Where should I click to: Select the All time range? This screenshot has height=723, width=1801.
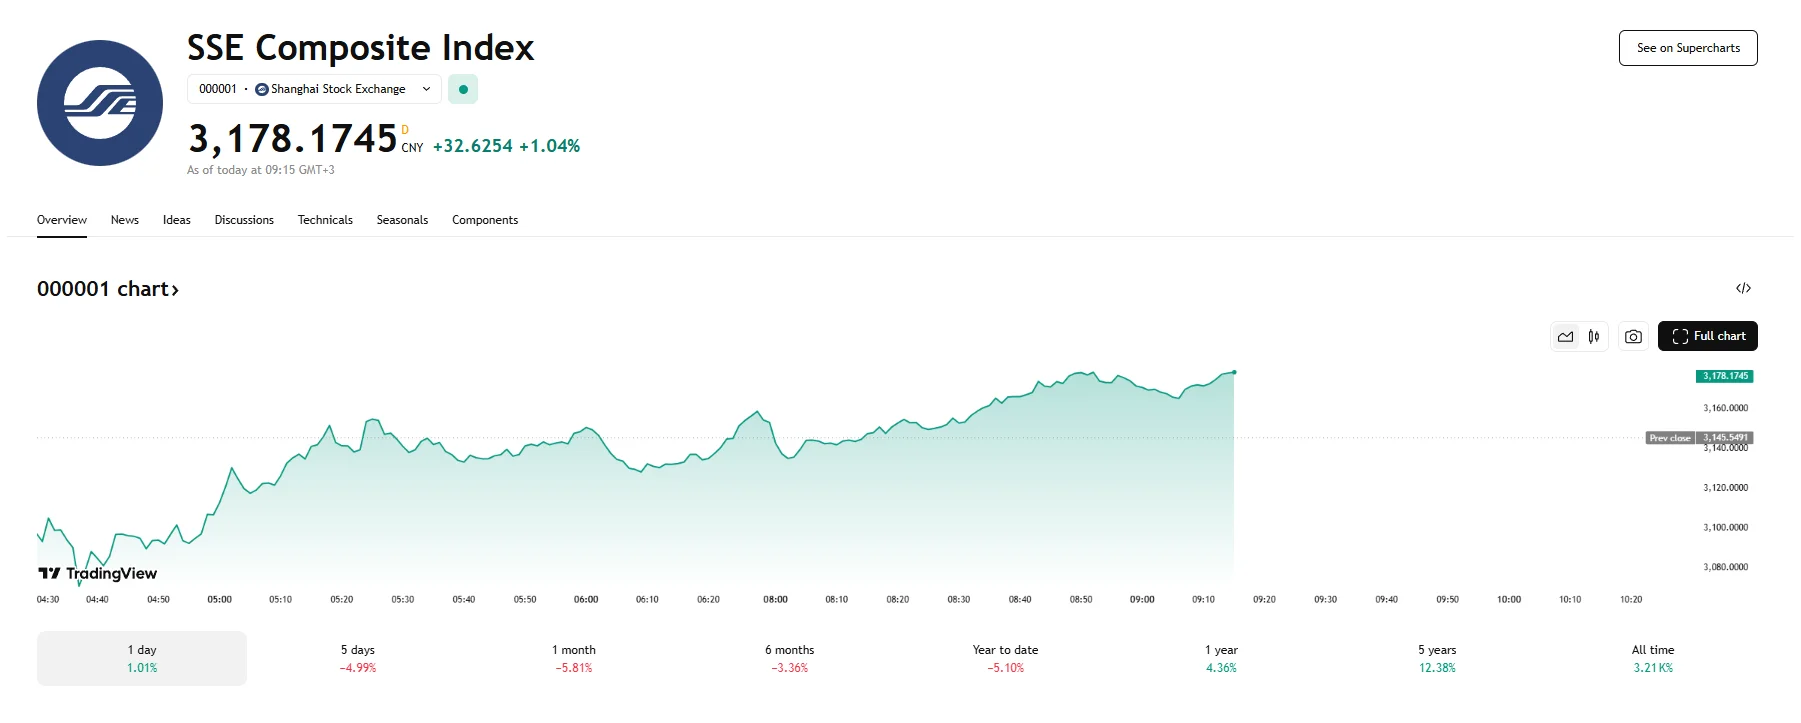coord(1652,658)
